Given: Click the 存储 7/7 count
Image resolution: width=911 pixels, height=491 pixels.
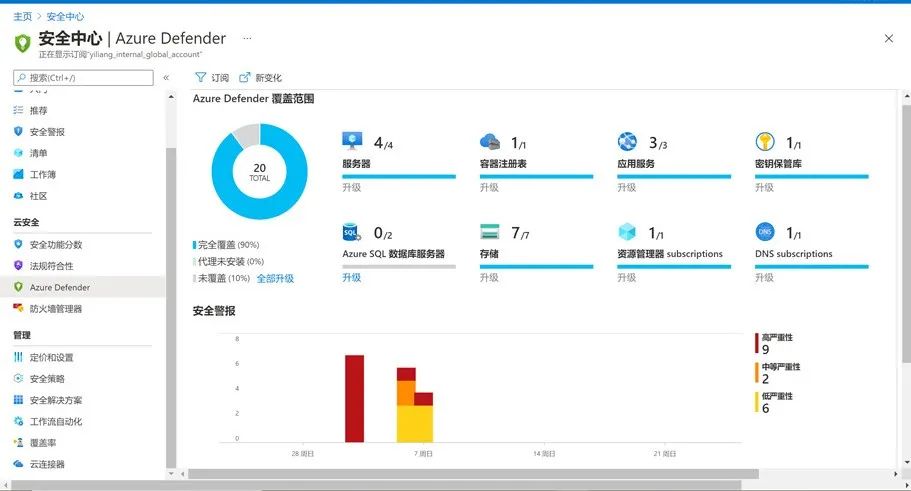Looking at the screenshot, I should click(521, 233).
